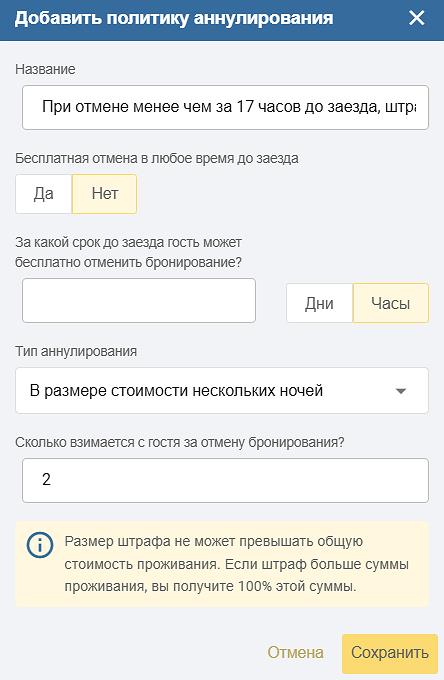Click the Сохранить button

pyautogui.click(x=390, y=654)
